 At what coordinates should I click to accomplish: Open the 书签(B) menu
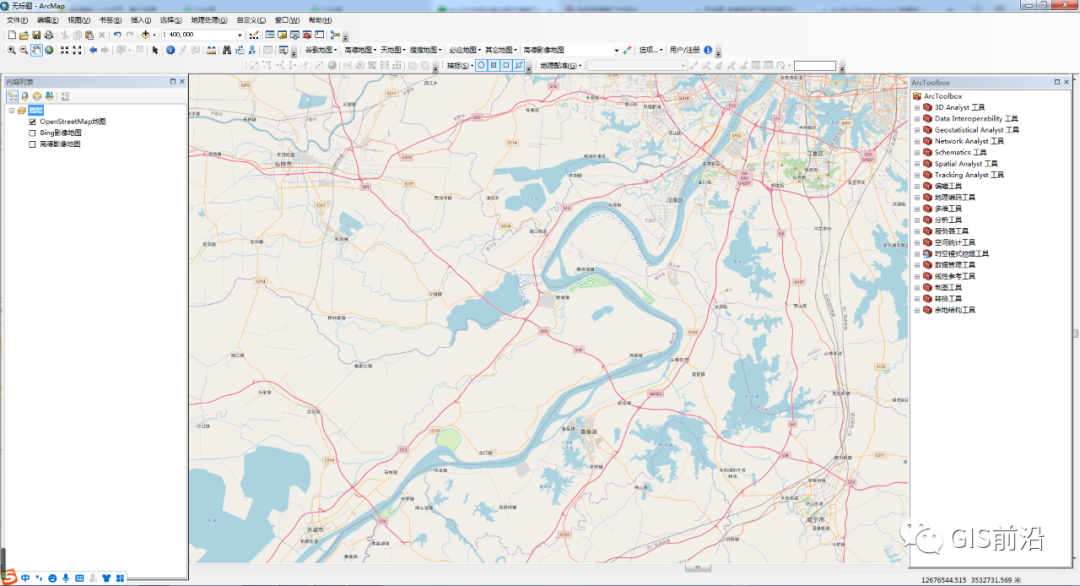point(110,20)
